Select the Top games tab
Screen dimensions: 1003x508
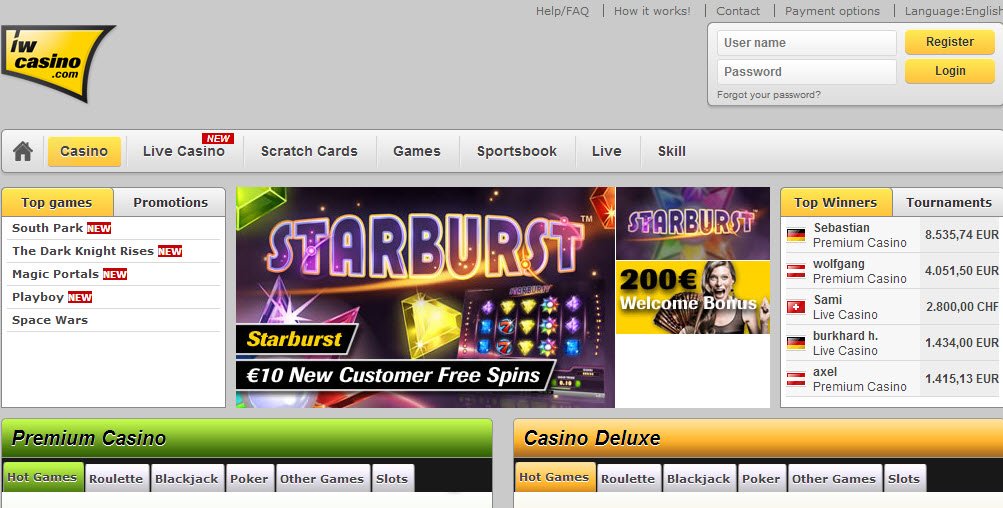[57, 202]
